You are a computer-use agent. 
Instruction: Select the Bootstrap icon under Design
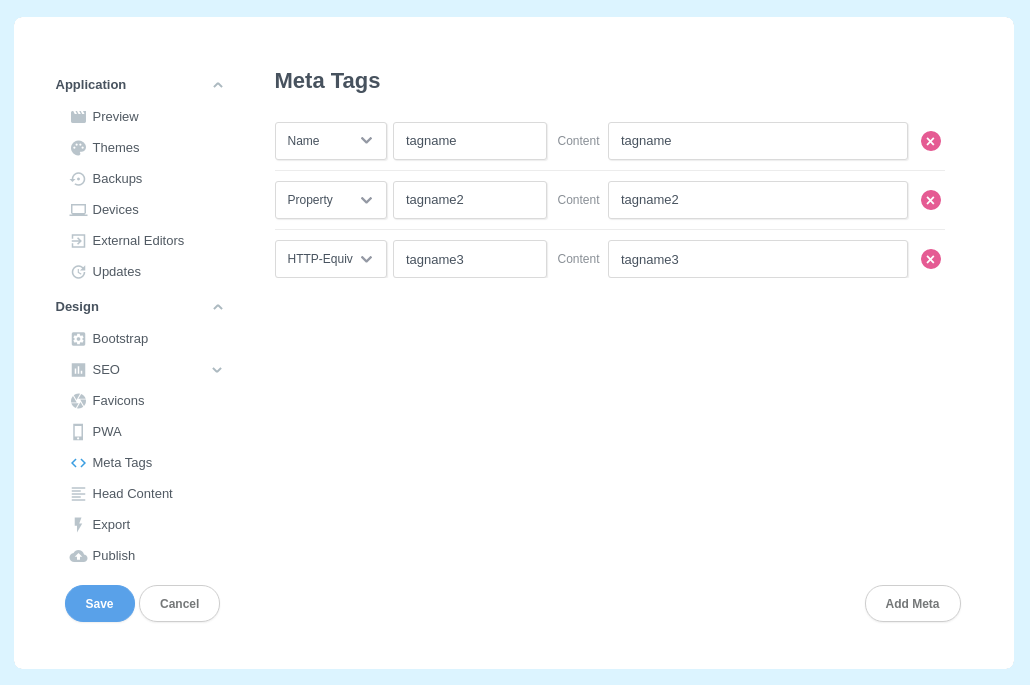78,338
